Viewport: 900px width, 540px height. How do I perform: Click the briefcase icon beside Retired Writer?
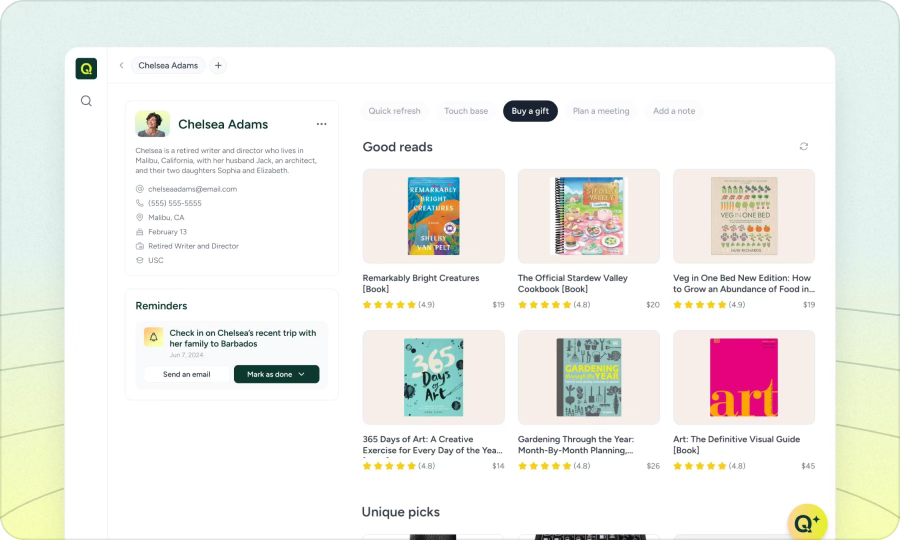point(139,246)
